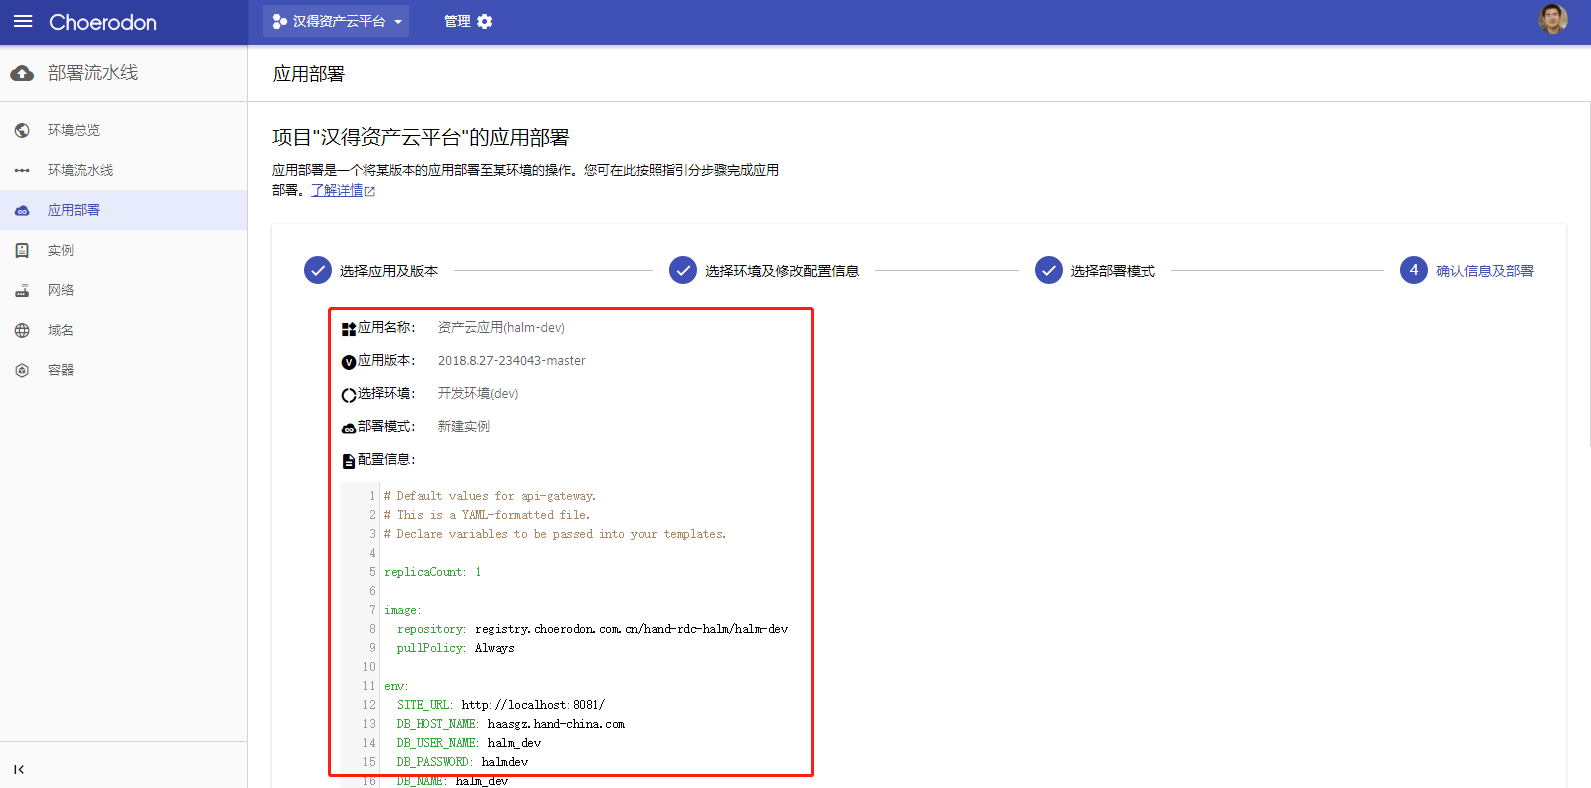
Task: Click step three check circle 选择部署模式
Action: [1049, 270]
